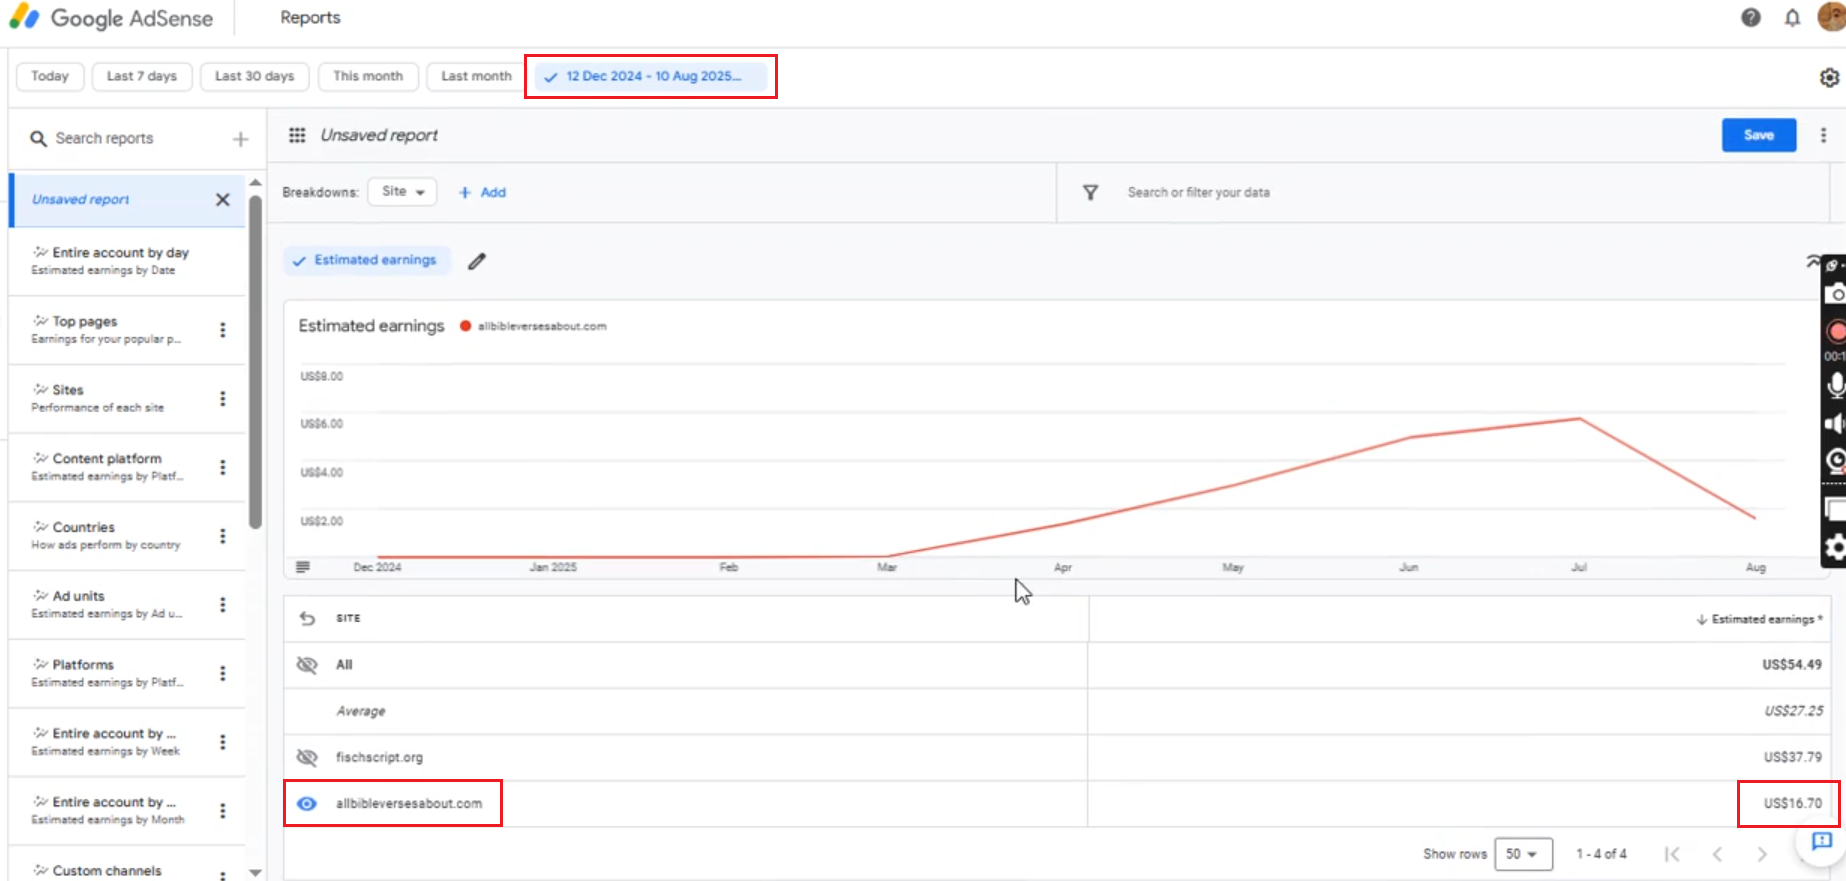Open the feedback chat bubble icon
Screen dimensions: 1846x881
(x=1822, y=841)
